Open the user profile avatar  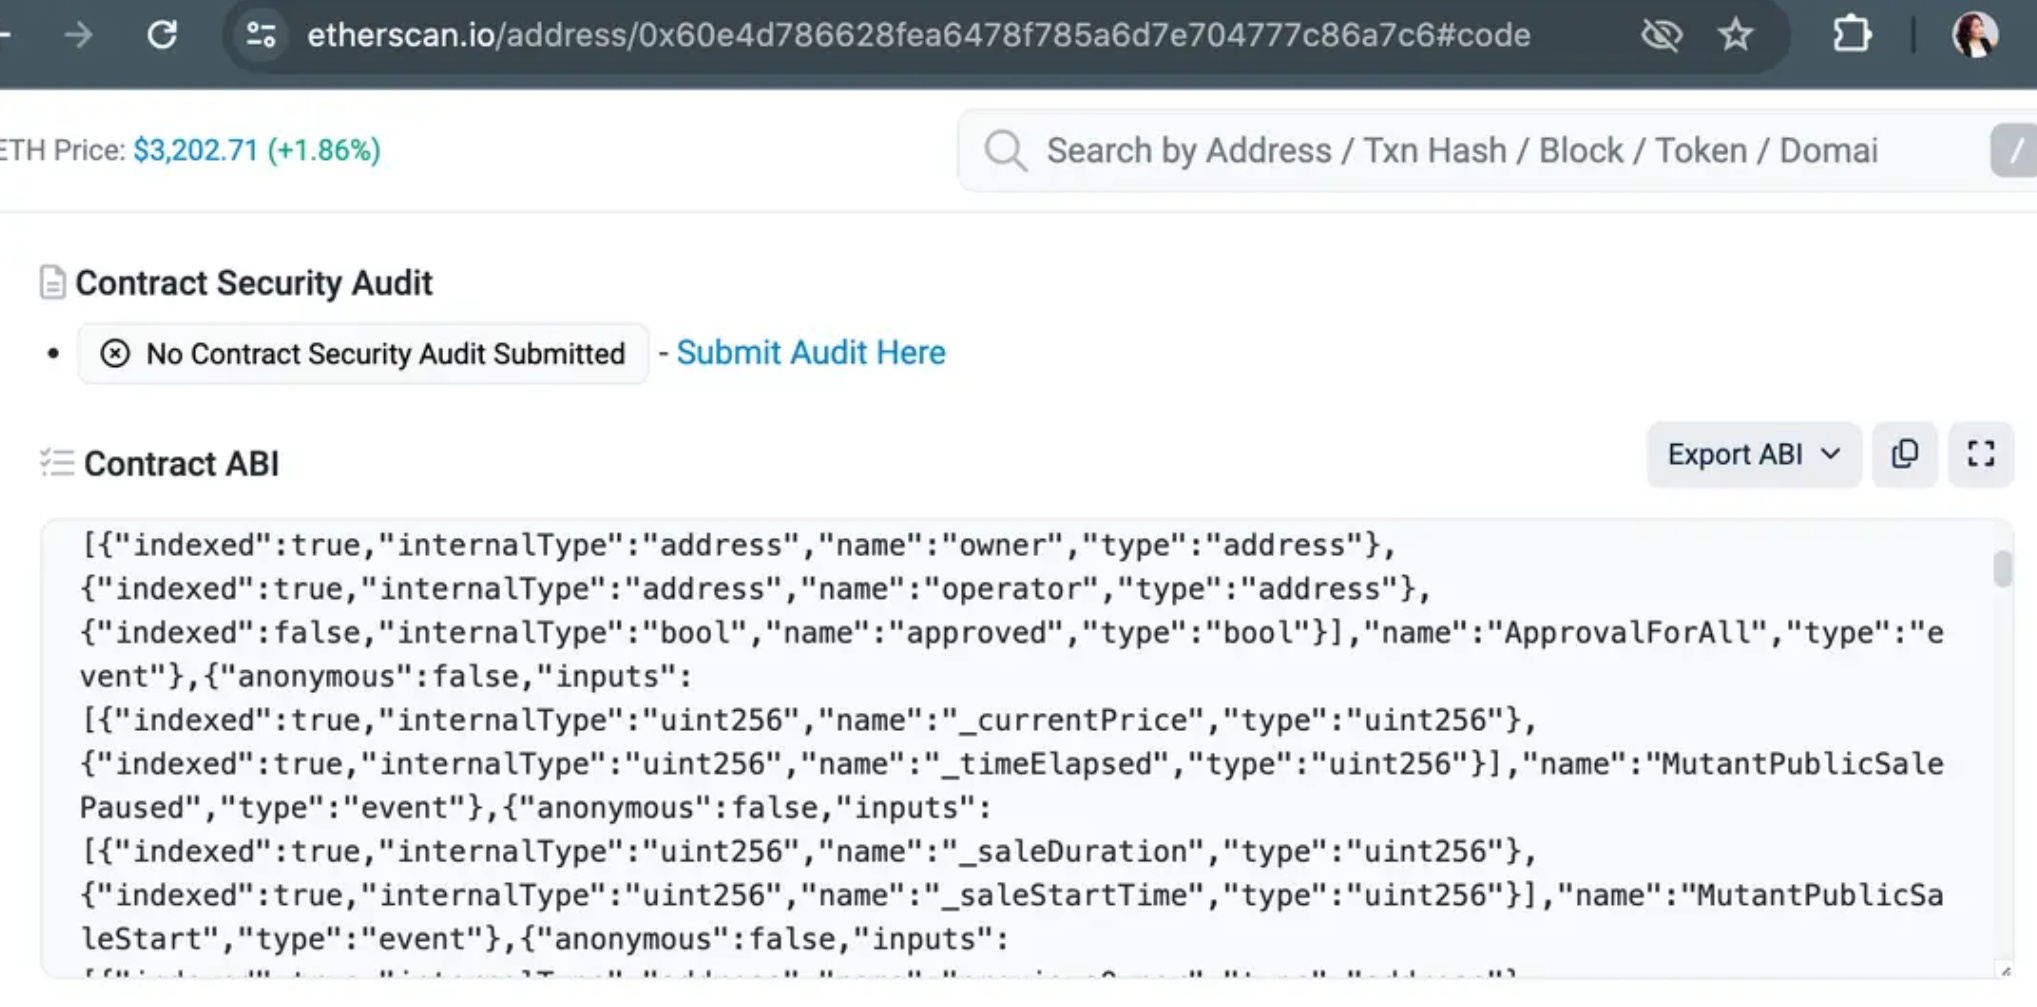point(1975,35)
